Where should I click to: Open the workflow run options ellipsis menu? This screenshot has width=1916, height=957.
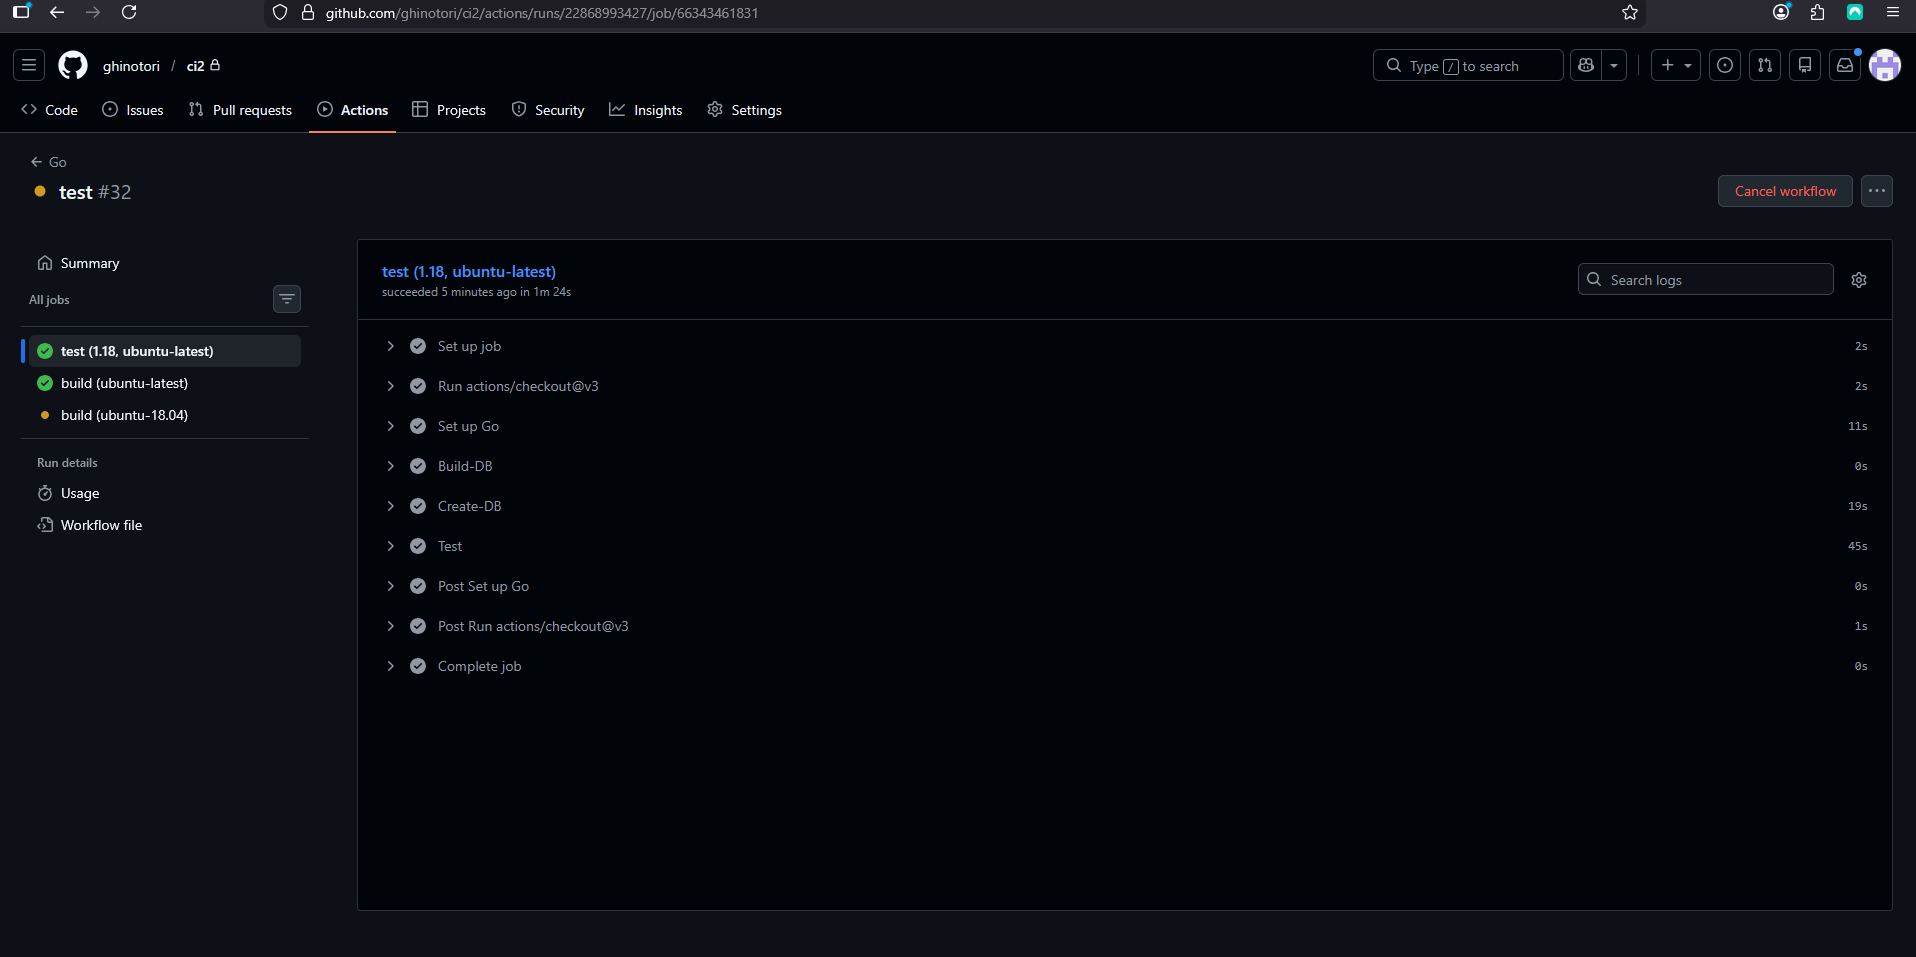1877,191
